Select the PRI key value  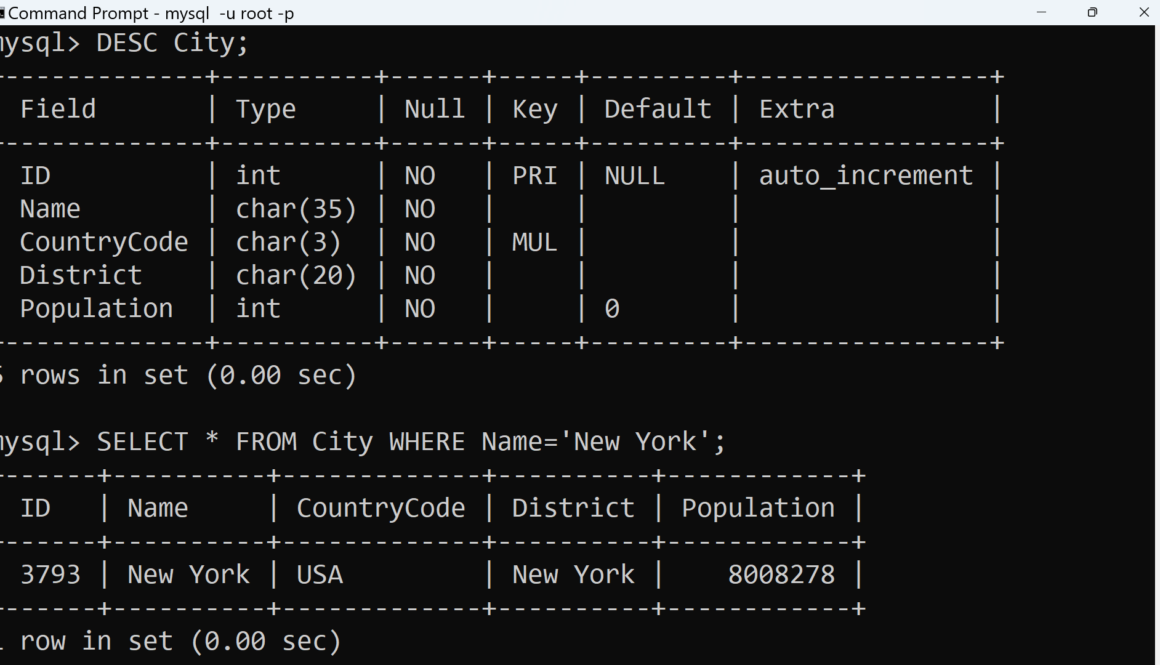(x=534, y=176)
